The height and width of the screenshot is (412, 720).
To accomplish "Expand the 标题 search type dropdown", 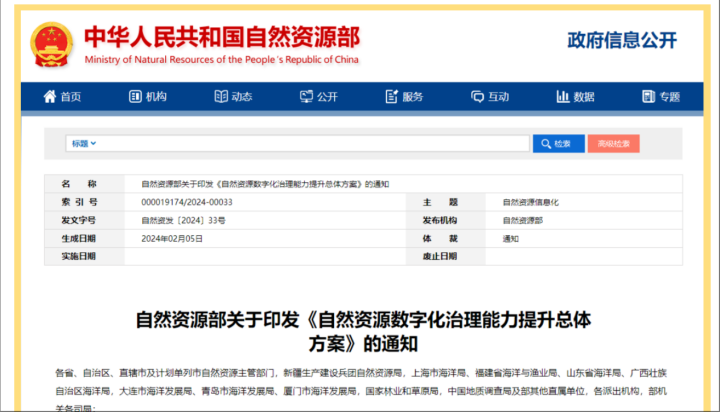I will point(83,144).
